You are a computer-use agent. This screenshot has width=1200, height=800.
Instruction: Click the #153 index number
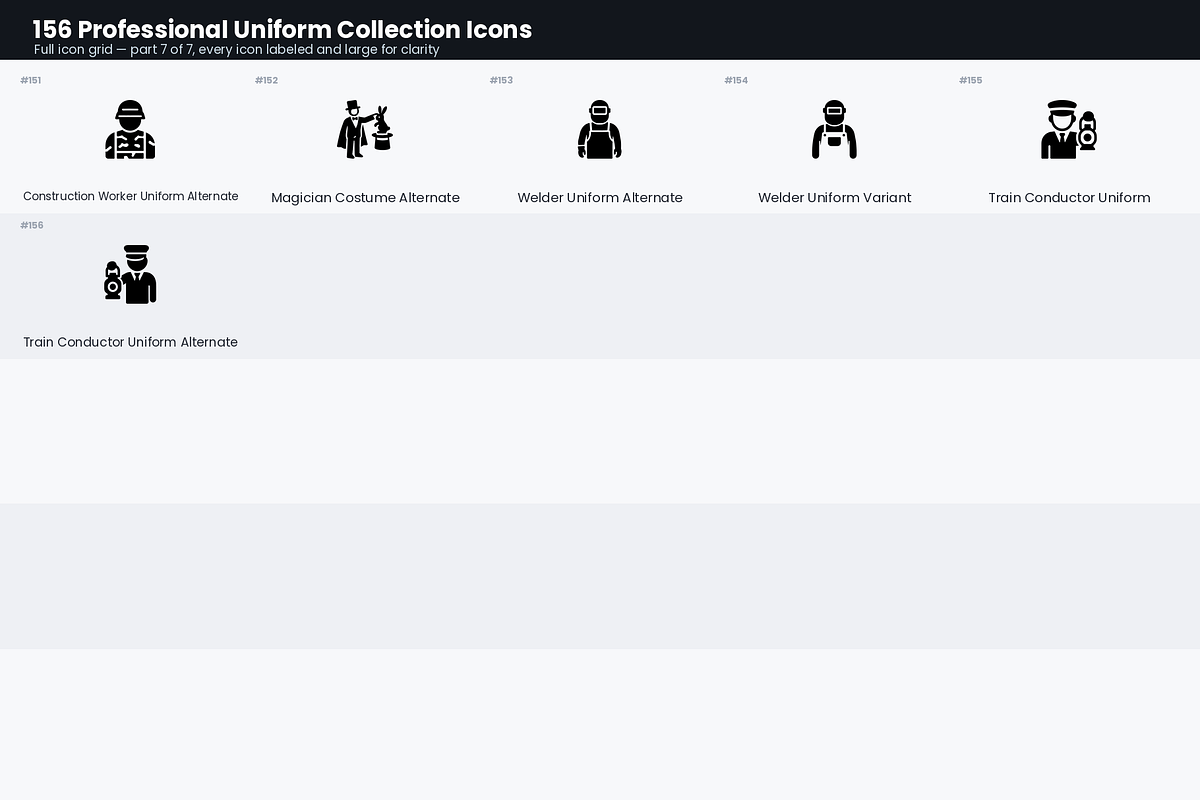501,80
